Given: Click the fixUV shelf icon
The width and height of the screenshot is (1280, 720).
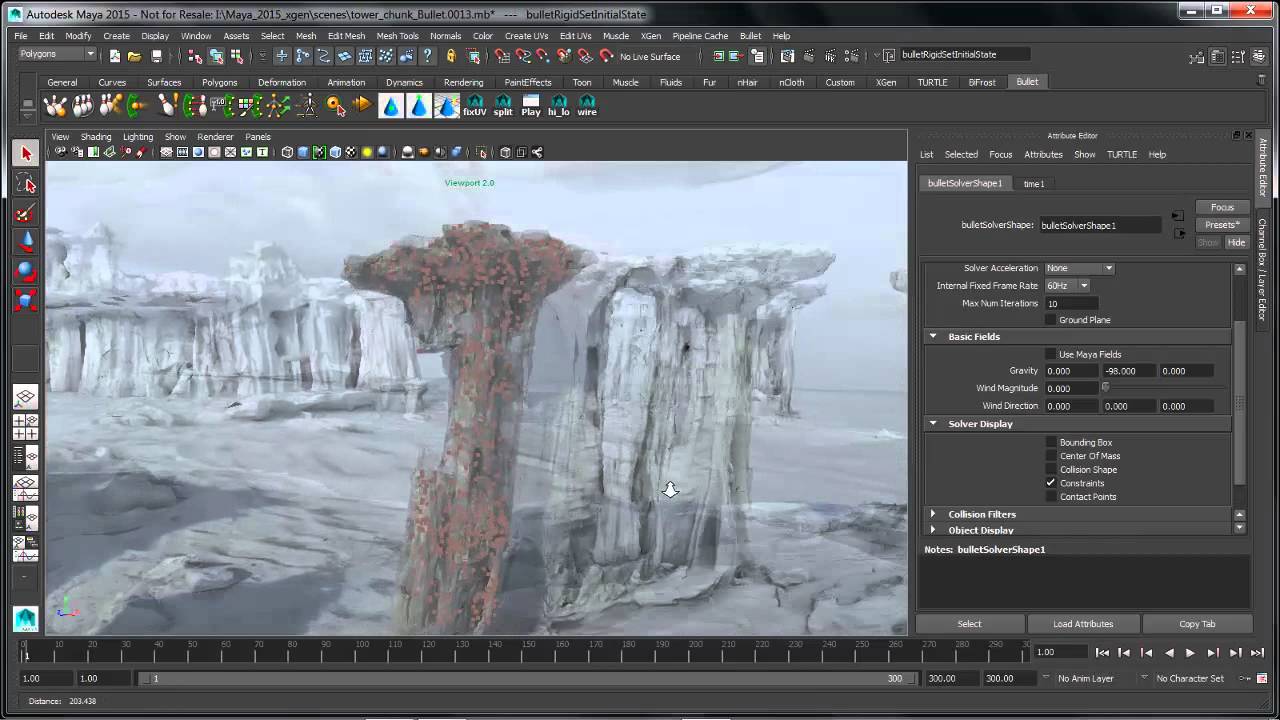Looking at the screenshot, I should coord(475,105).
